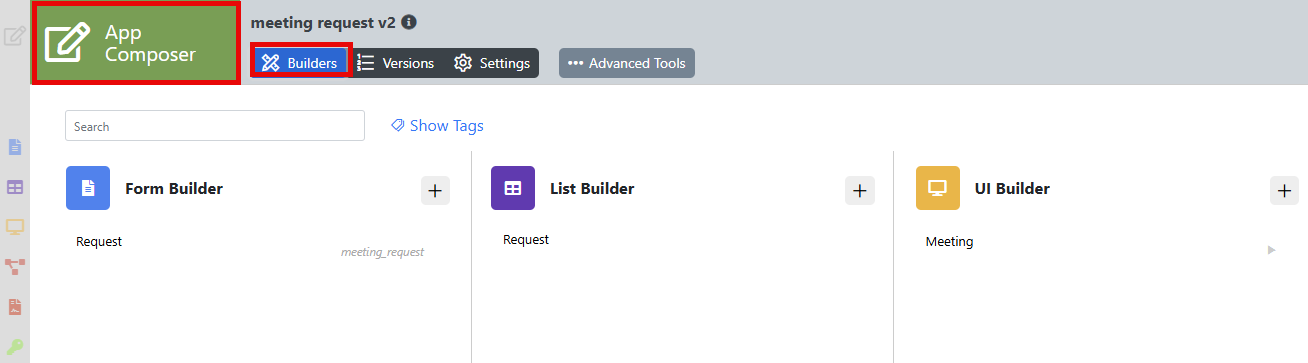Open the process flow icon in left rail

coord(15,267)
